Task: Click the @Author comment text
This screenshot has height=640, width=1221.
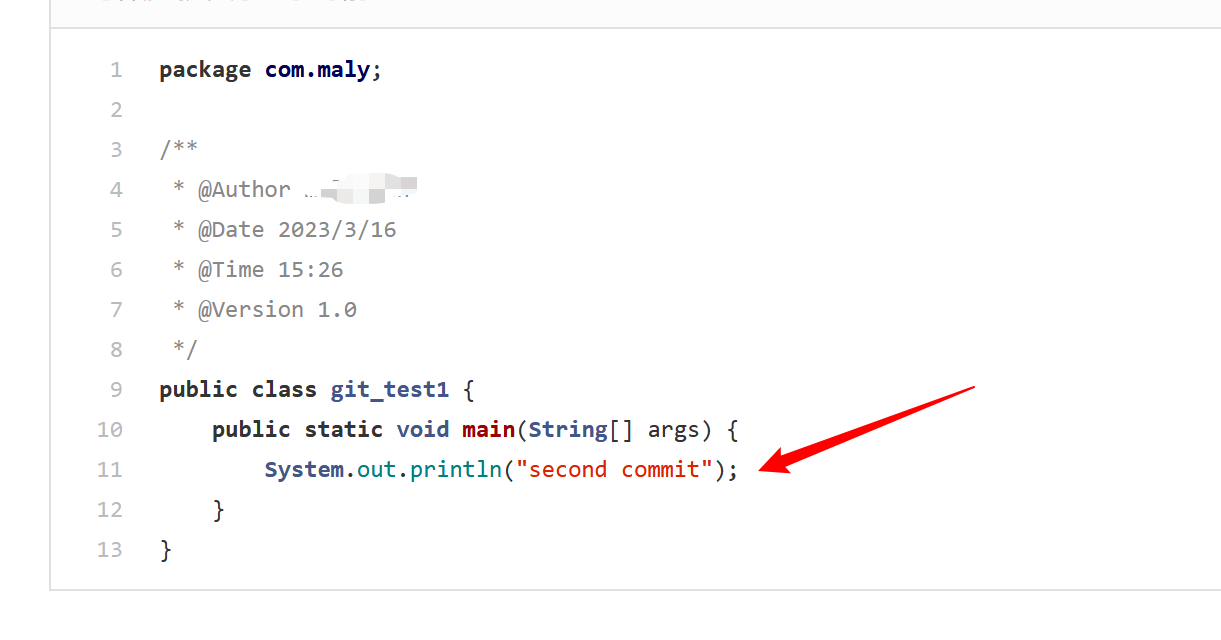Action: coord(244,190)
